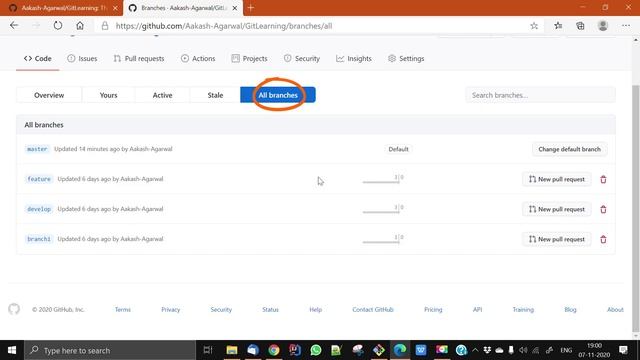Open WhatsApp from taskbar

316,350
